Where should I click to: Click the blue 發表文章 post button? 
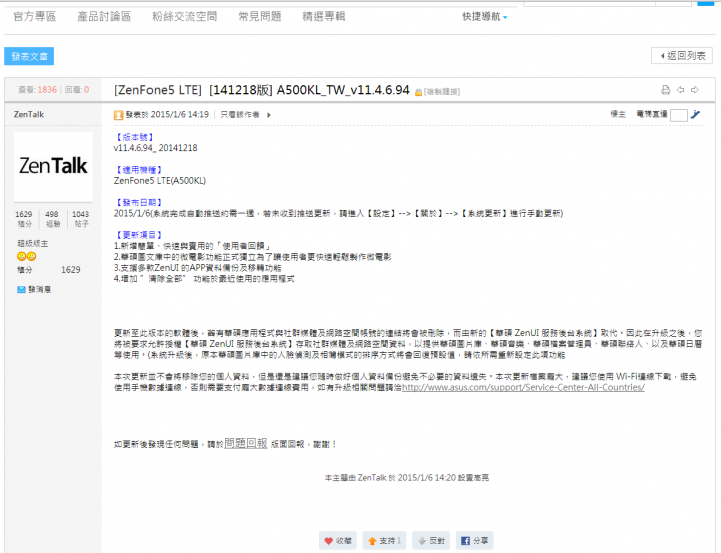click(x=29, y=56)
